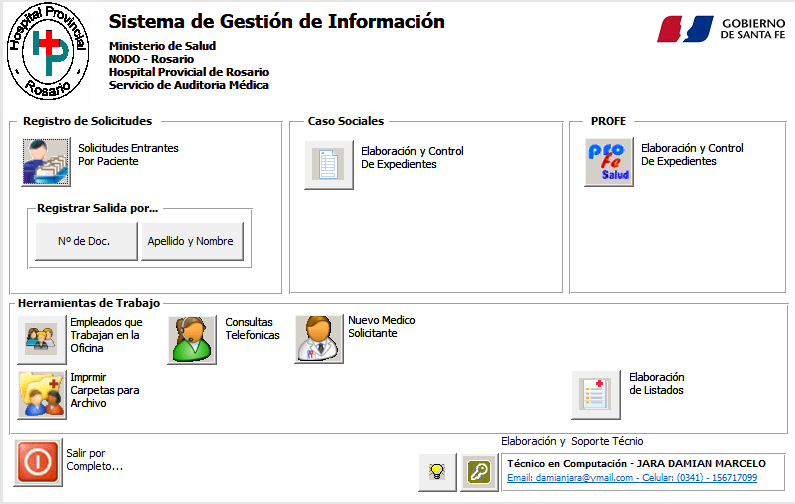The image size is (795, 504).
Task: Click the Herramientas de Trabajo heading
Action: click(89, 303)
